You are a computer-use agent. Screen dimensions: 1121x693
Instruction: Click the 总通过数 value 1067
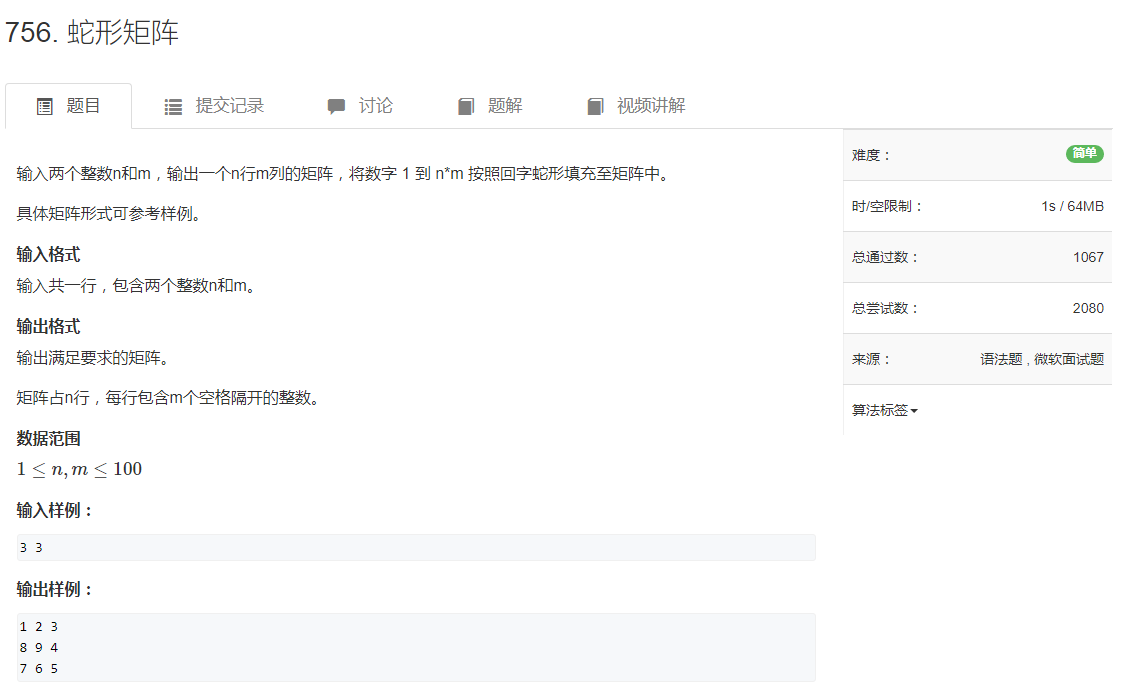pos(1089,257)
